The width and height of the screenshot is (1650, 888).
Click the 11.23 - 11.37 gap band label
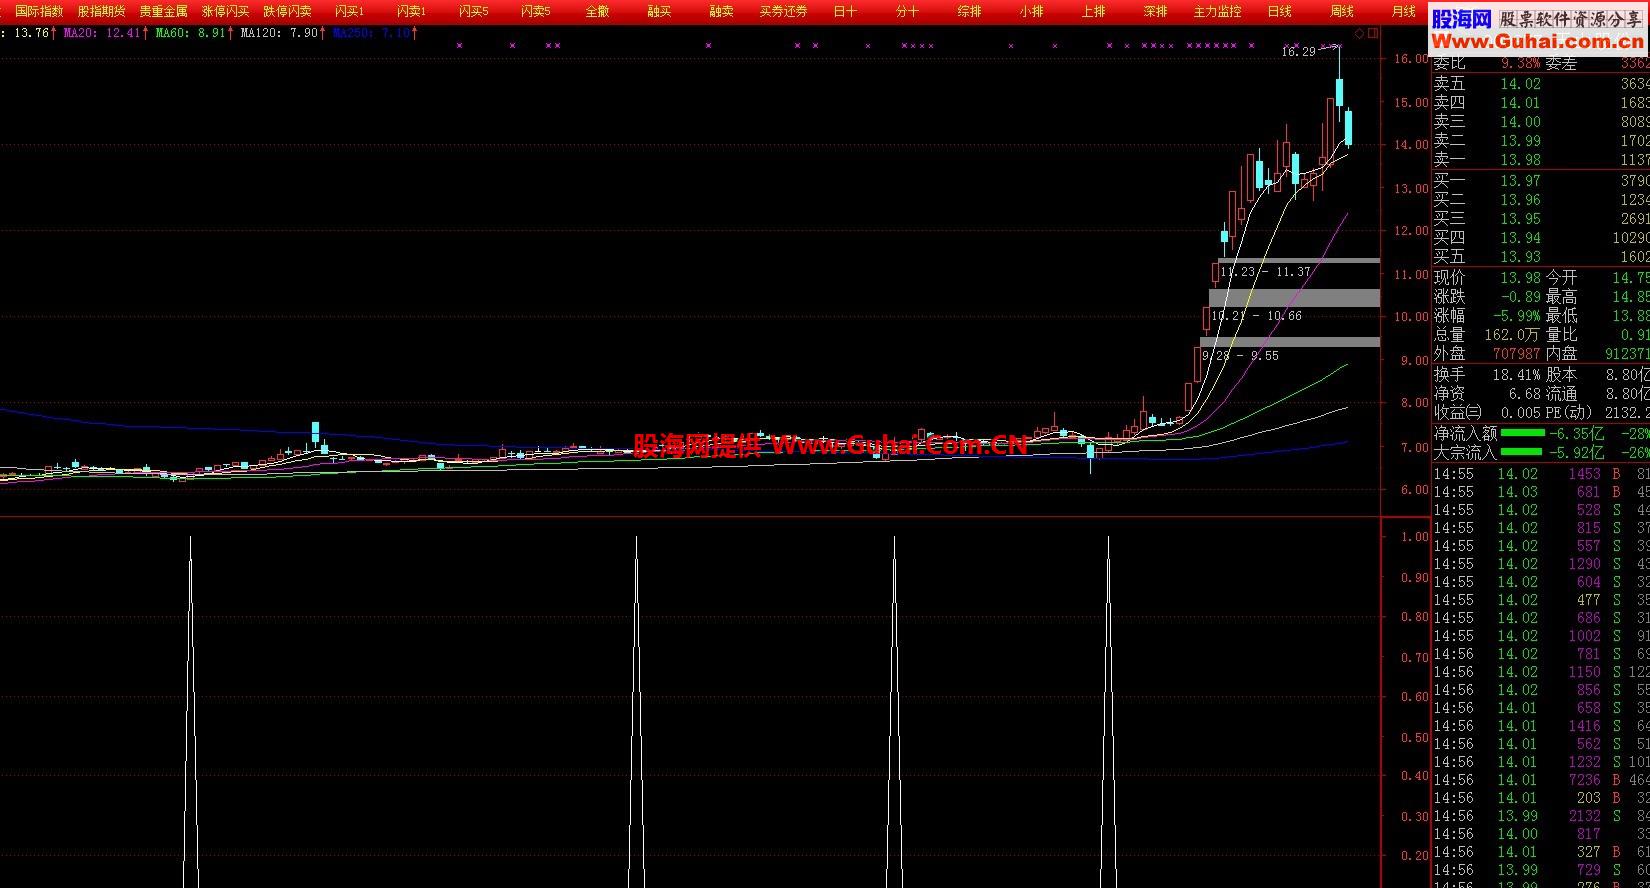pyautogui.click(x=1265, y=272)
